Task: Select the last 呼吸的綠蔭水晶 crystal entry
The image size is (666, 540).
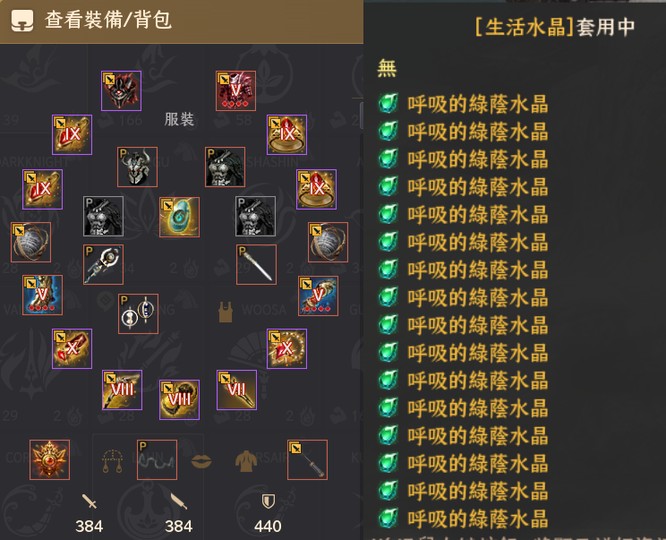Action: 463,519
